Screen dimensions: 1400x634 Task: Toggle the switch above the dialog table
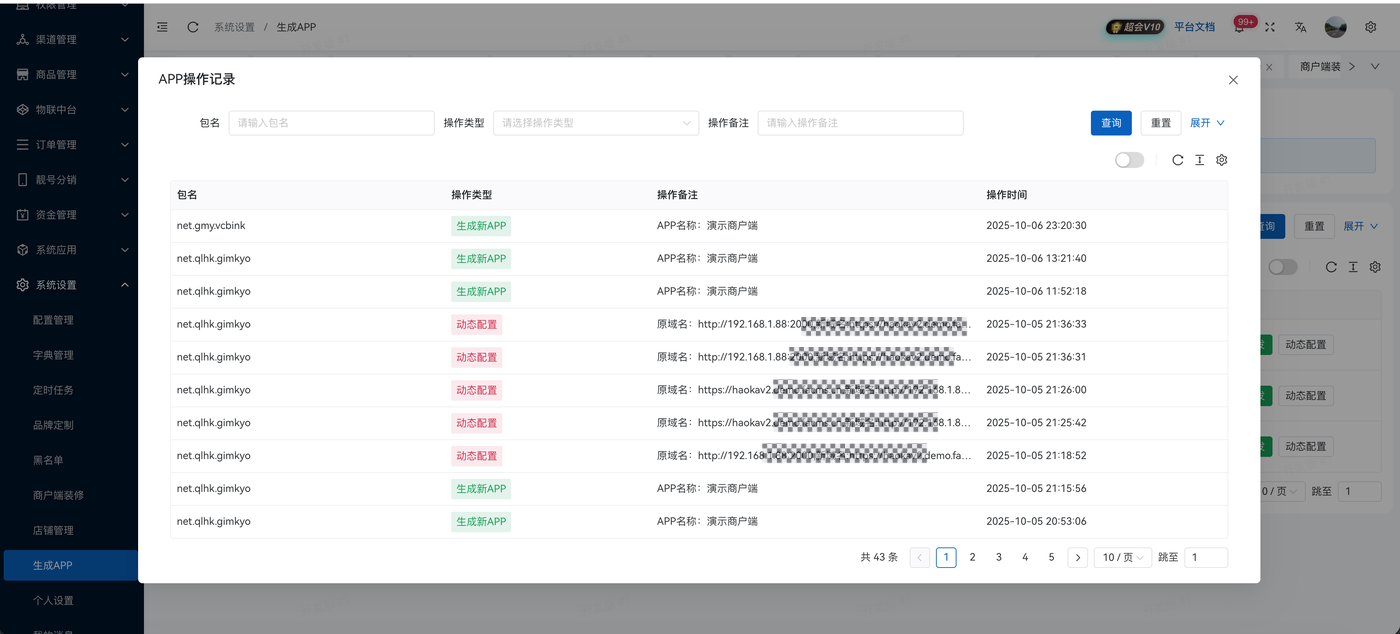click(x=1129, y=160)
